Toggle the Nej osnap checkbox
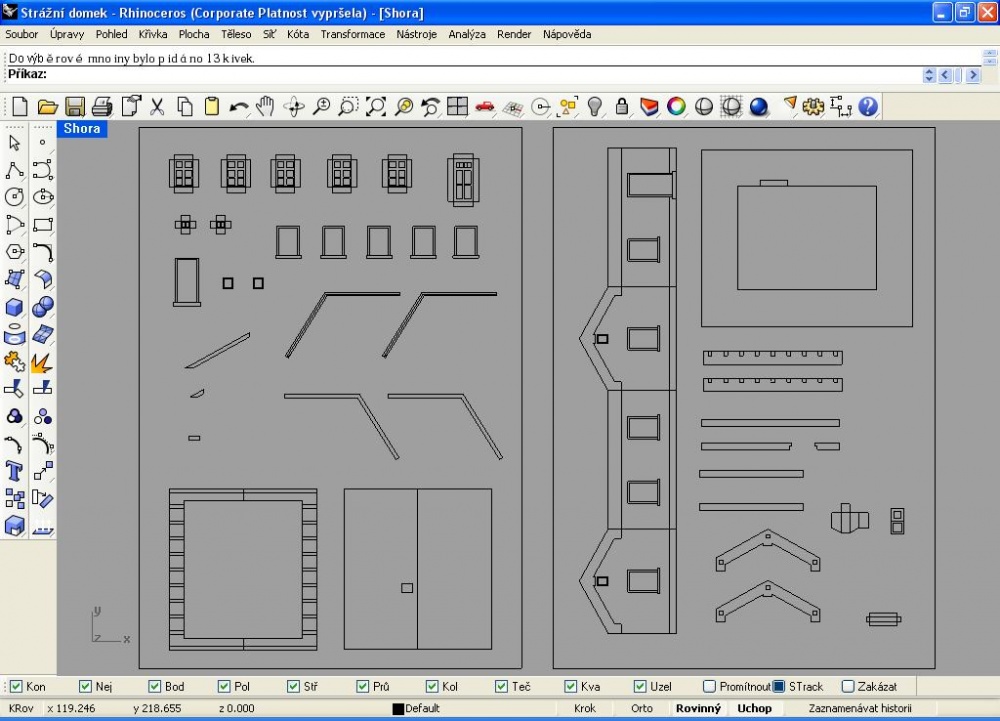1000x721 pixels. pyautogui.click(x=85, y=687)
